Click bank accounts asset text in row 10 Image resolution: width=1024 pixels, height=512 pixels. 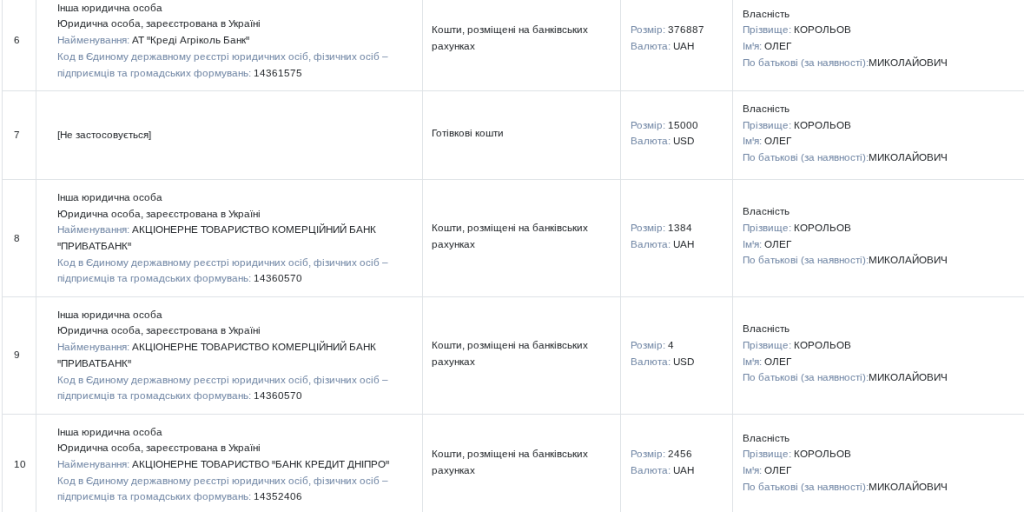(509, 462)
